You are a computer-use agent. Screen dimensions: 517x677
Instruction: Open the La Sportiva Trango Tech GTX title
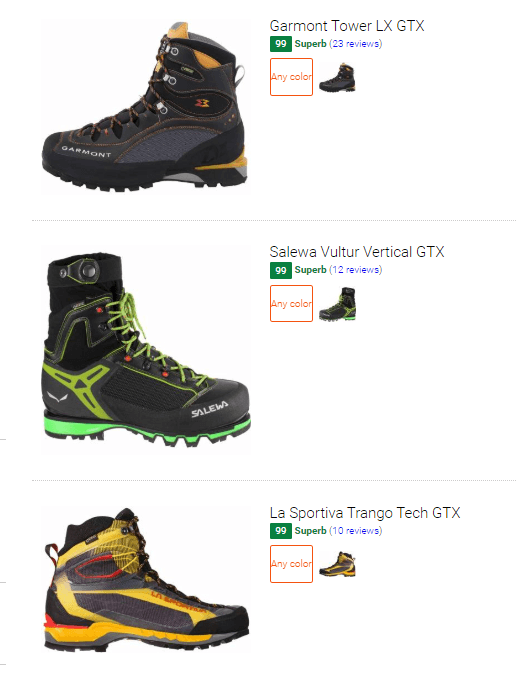365,513
